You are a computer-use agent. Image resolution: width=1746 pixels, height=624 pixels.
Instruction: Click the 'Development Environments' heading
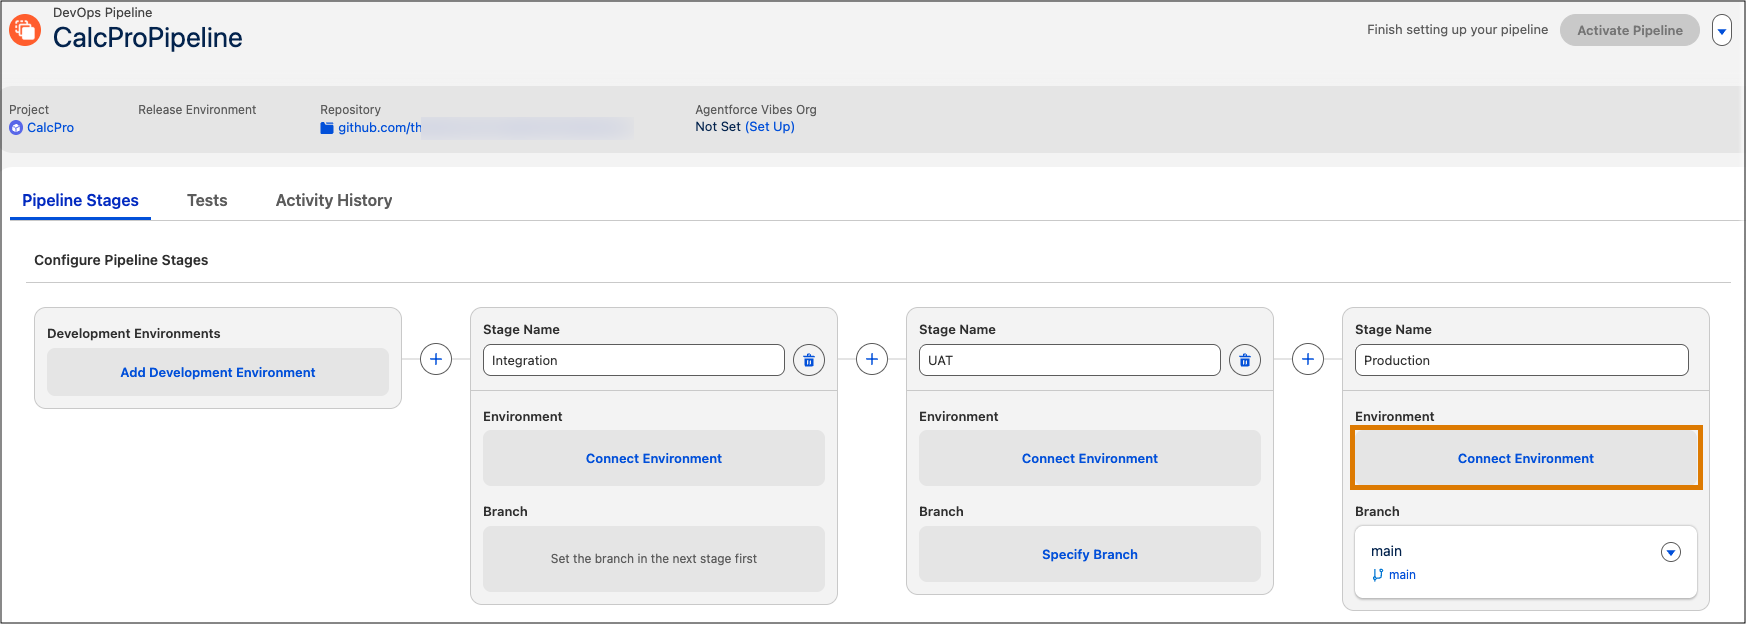[134, 334]
